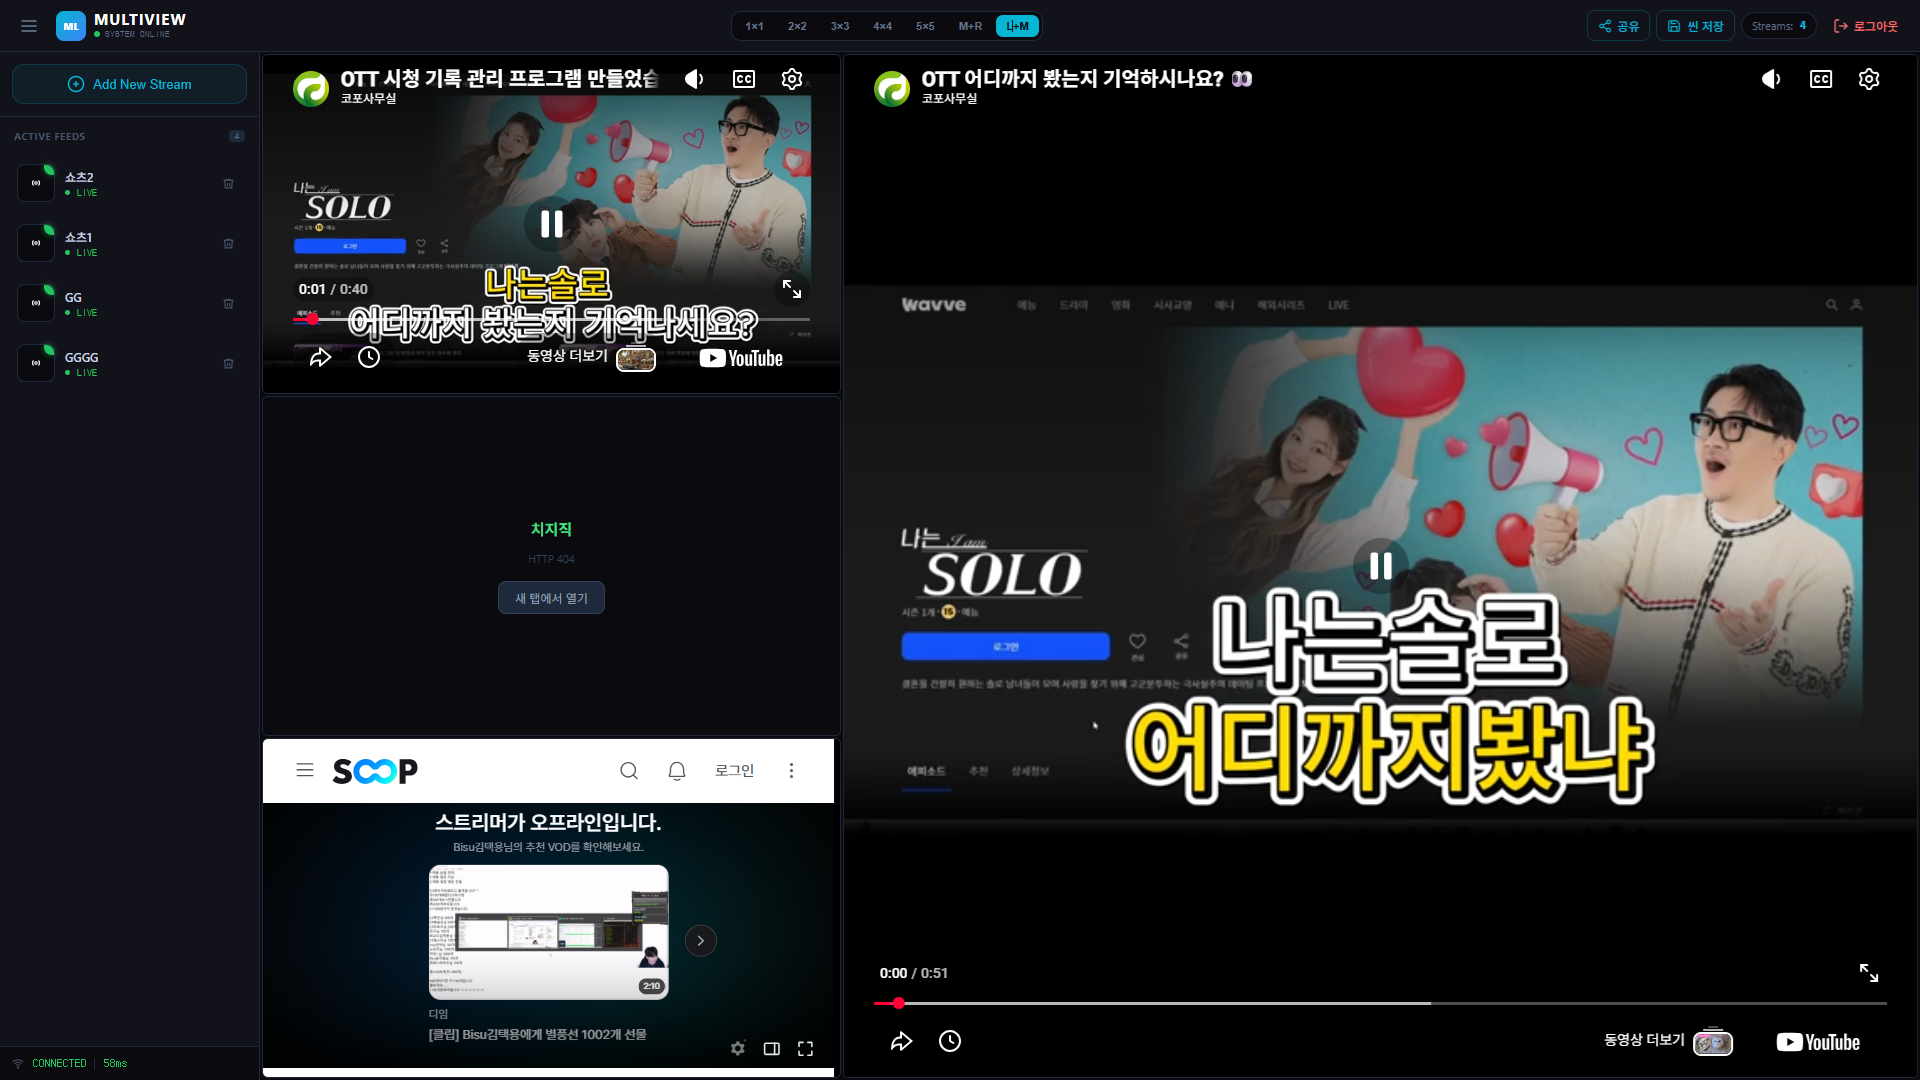
Task: Toggle SOOP player fullscreen
Action: 806,1049
